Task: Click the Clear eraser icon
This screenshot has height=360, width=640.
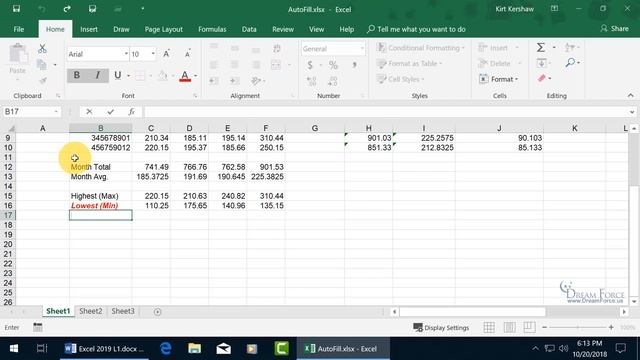Action: pos(542,78)
